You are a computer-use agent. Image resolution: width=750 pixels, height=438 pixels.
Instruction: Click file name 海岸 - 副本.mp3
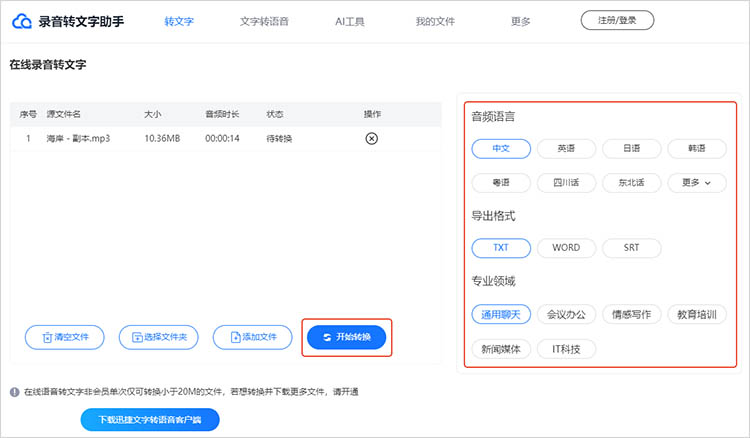(78, 139)
